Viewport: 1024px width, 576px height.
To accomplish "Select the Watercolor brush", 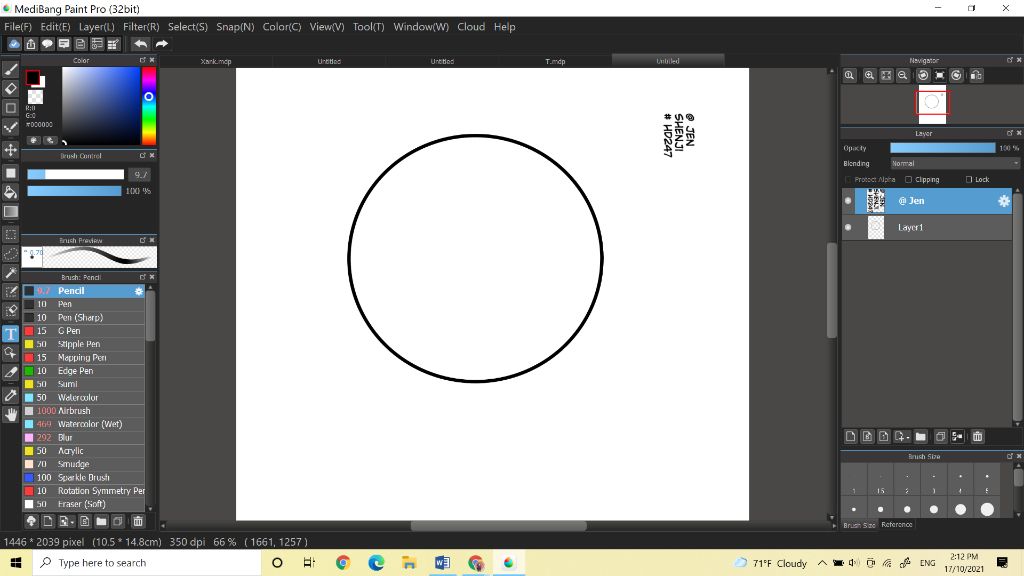I will pyautogui.click(x=84, y=398).
